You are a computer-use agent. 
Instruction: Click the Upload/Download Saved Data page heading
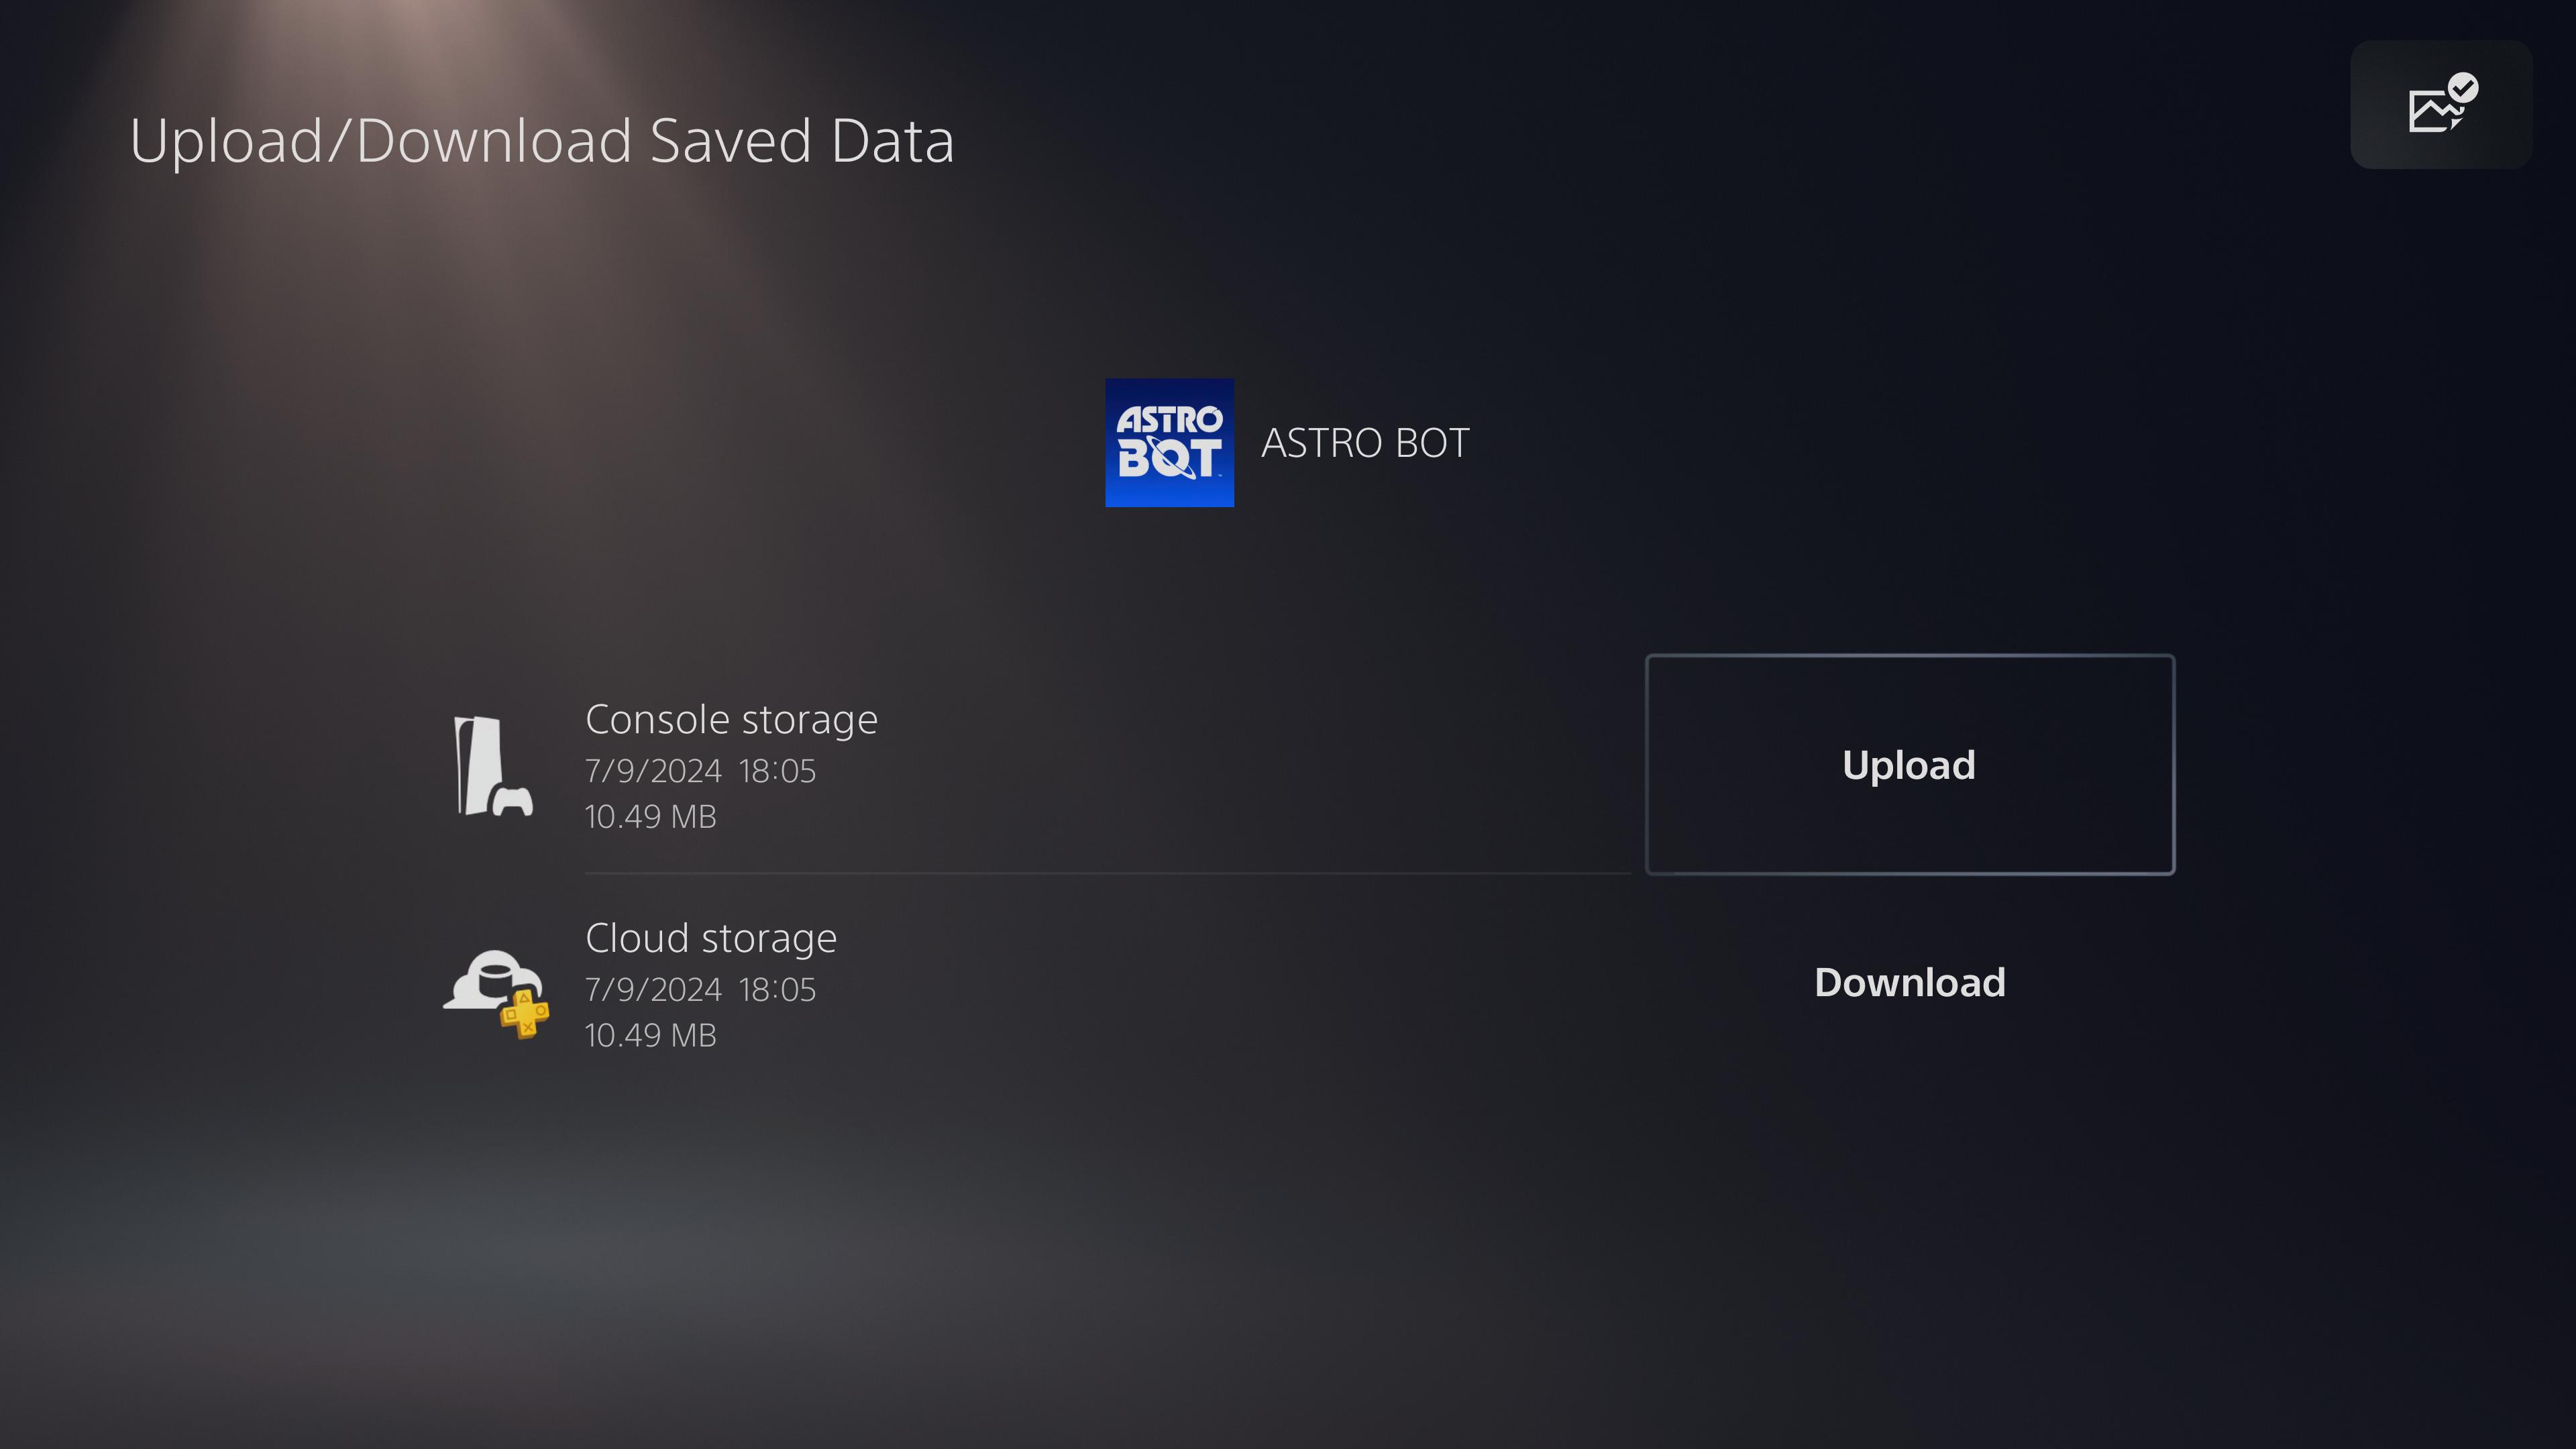point(542,141)
